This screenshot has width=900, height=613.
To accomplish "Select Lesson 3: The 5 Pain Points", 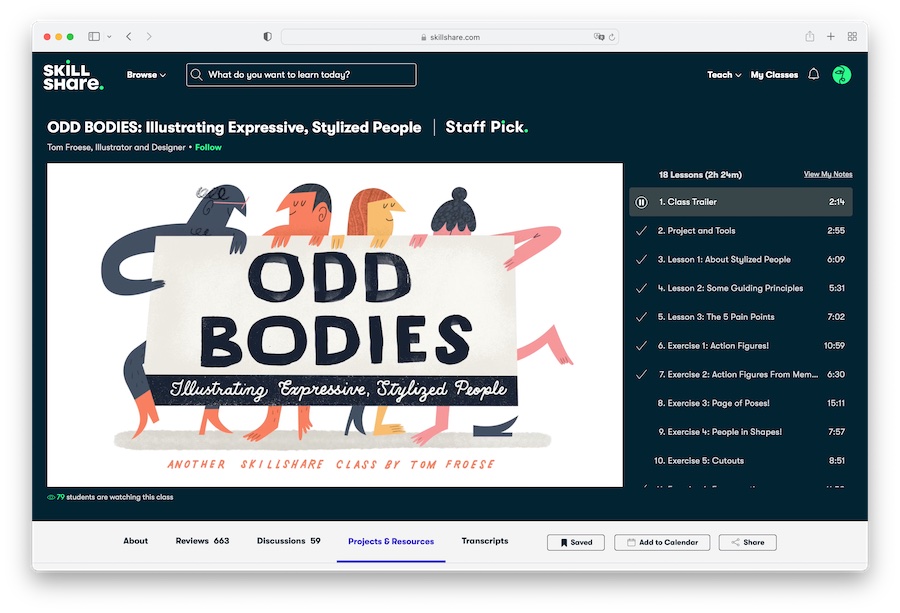I will 741,317.
